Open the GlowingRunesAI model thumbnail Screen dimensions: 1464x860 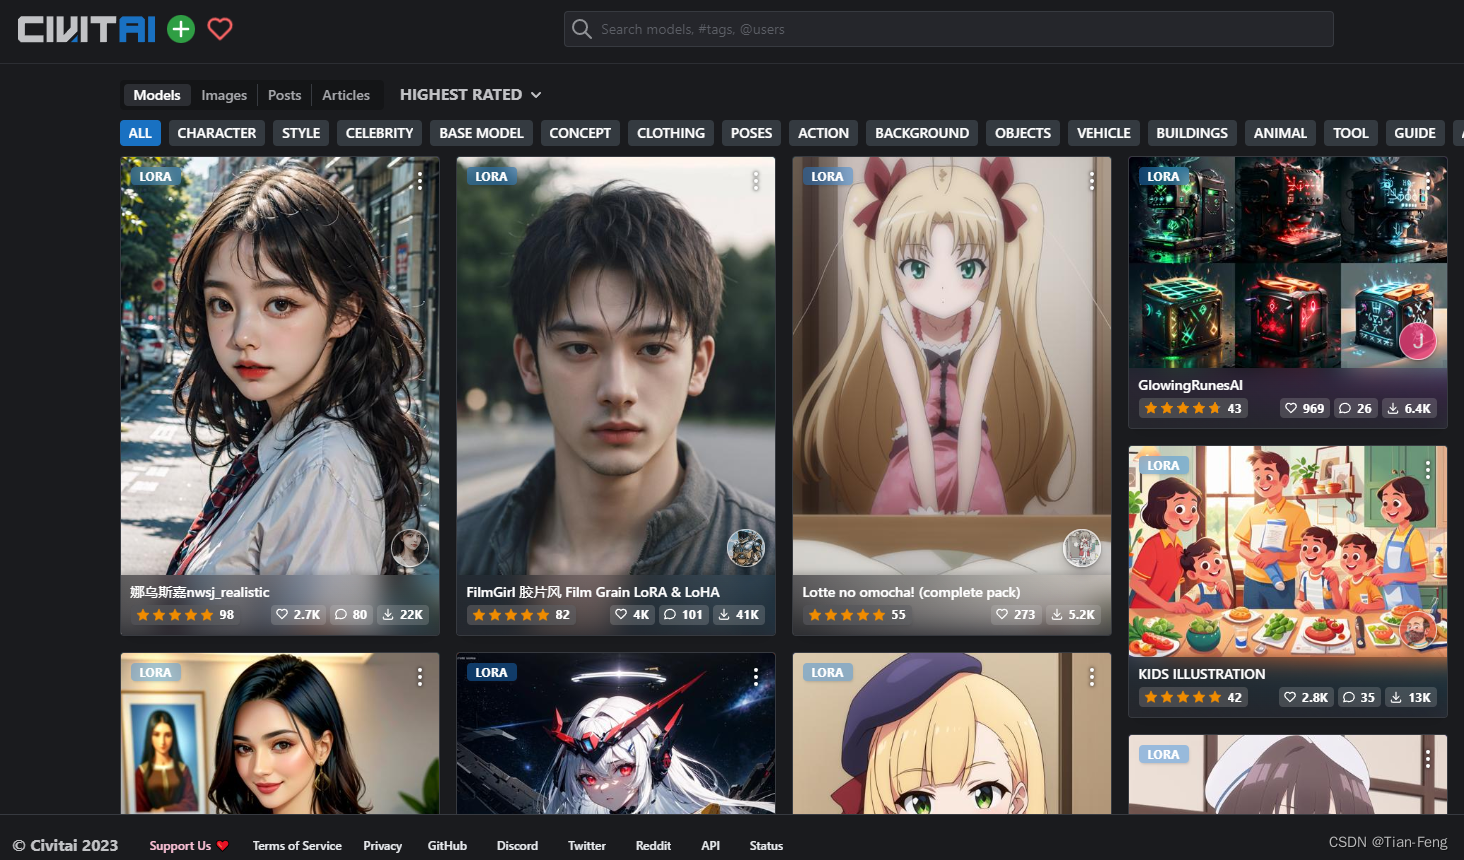pyautogui.click(x=1288, y=262)
